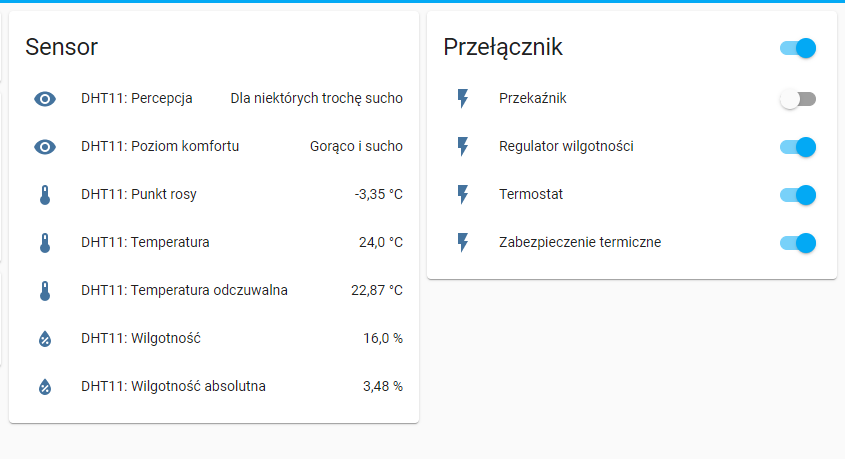
Task: Click the eye icon next to DHT11: Percepcja
Action: 45,99
